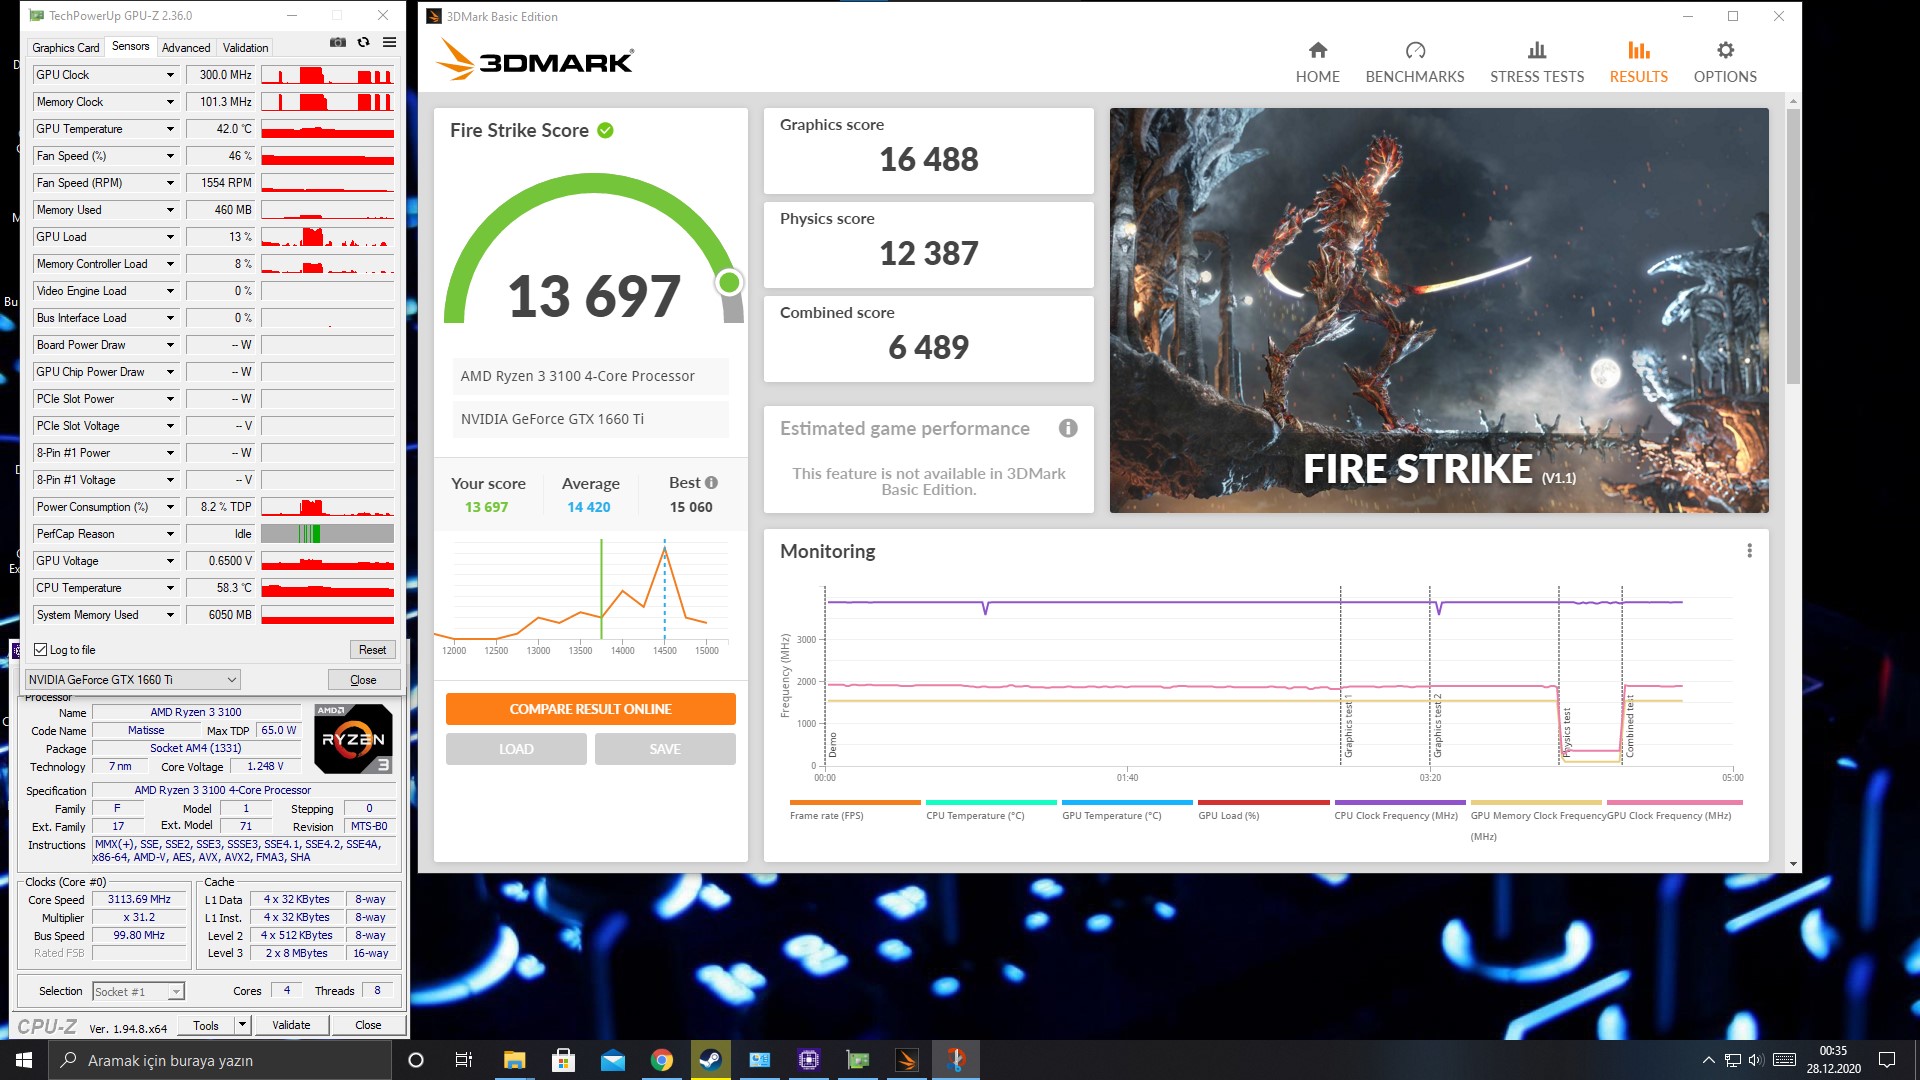Open GPU Clock sensor dropdown
This screenshot has width=1920, height=1080.
(x=170, y=75)
